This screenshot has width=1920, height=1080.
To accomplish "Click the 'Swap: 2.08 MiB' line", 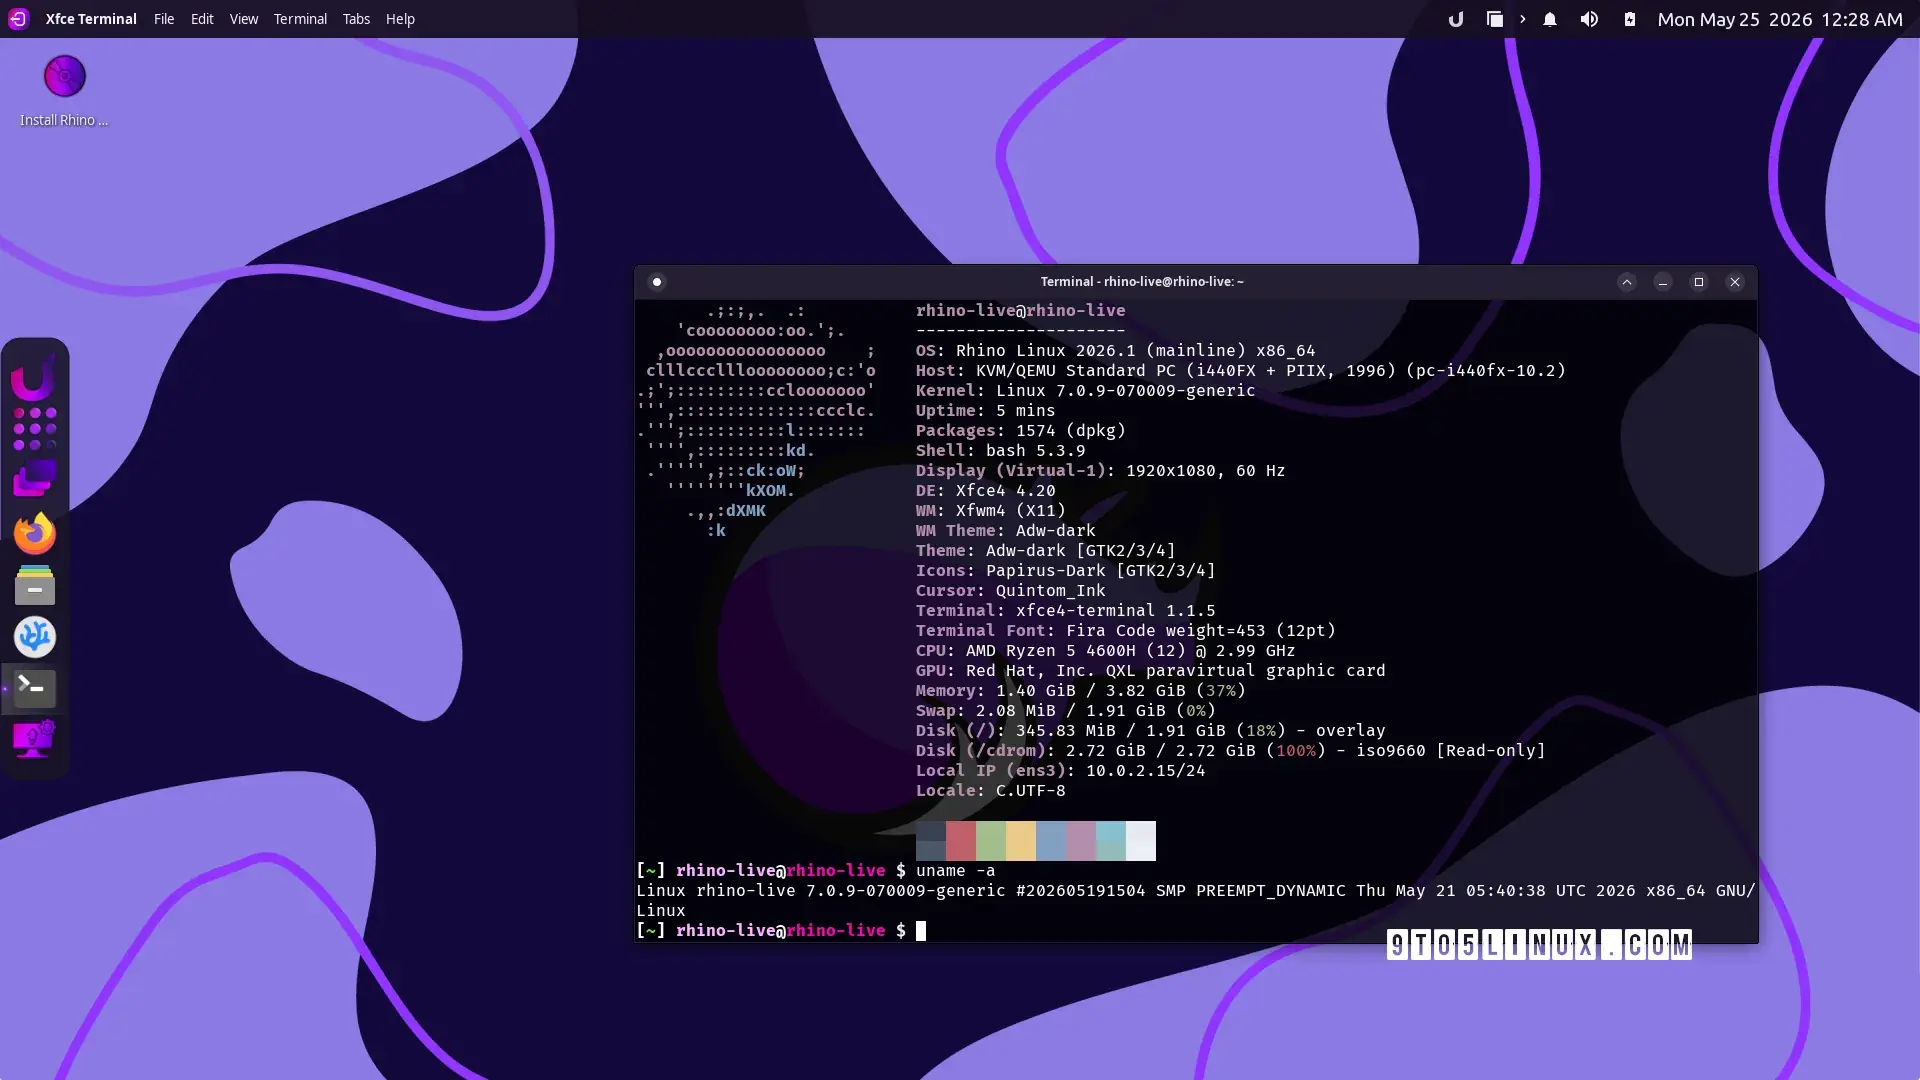I will tap(1066, 711).
